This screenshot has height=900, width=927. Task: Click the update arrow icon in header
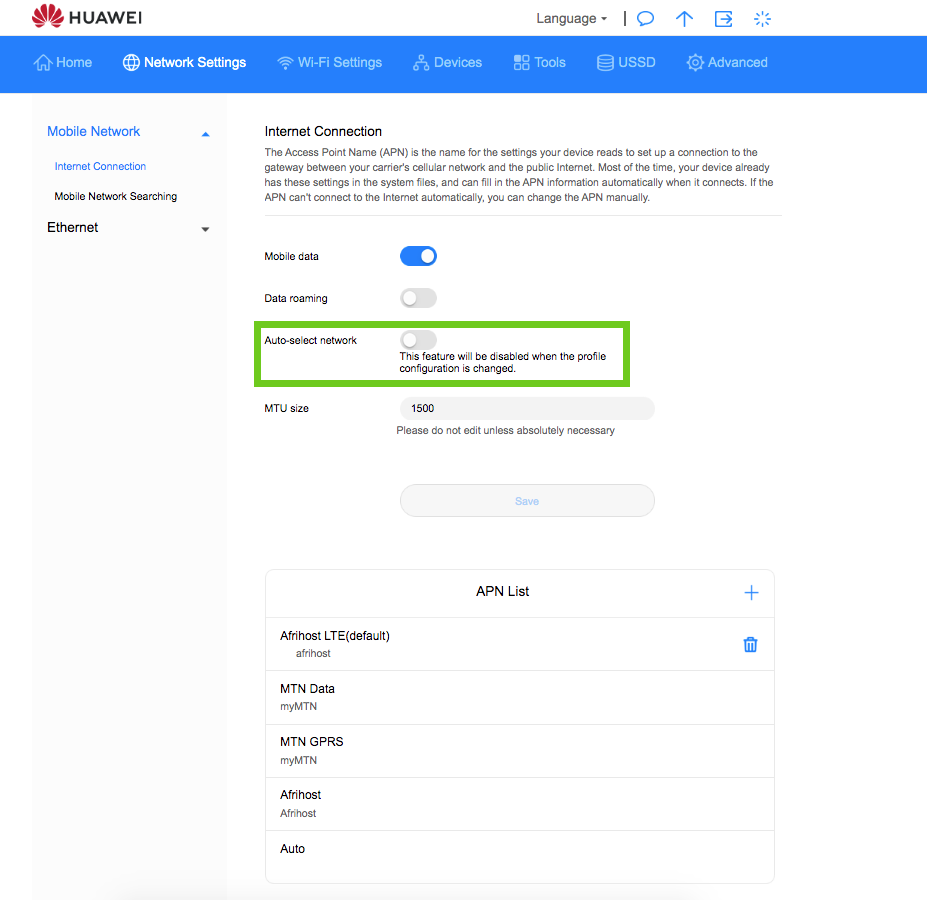(684, 19)
